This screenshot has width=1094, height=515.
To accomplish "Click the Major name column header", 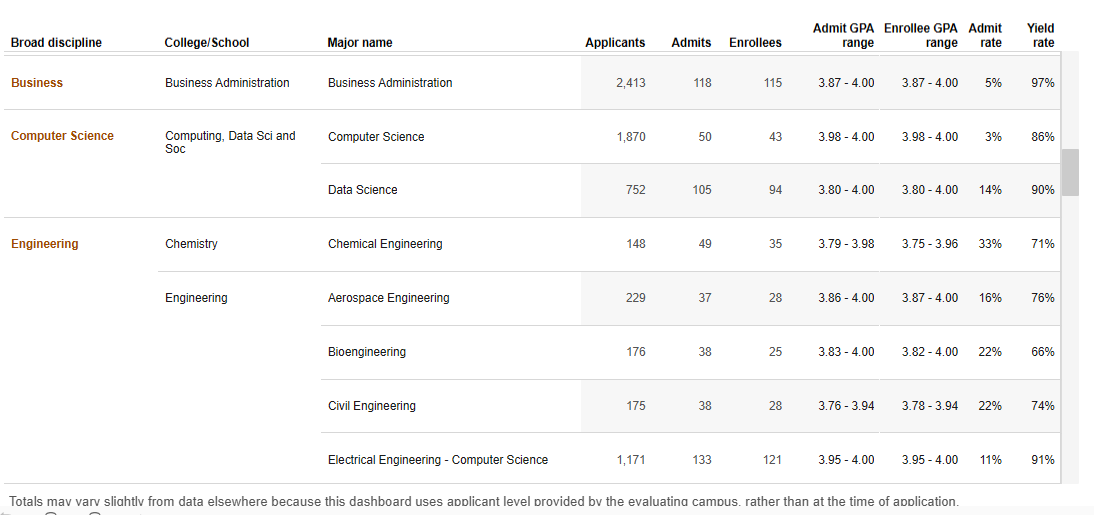I will [360, 43].
